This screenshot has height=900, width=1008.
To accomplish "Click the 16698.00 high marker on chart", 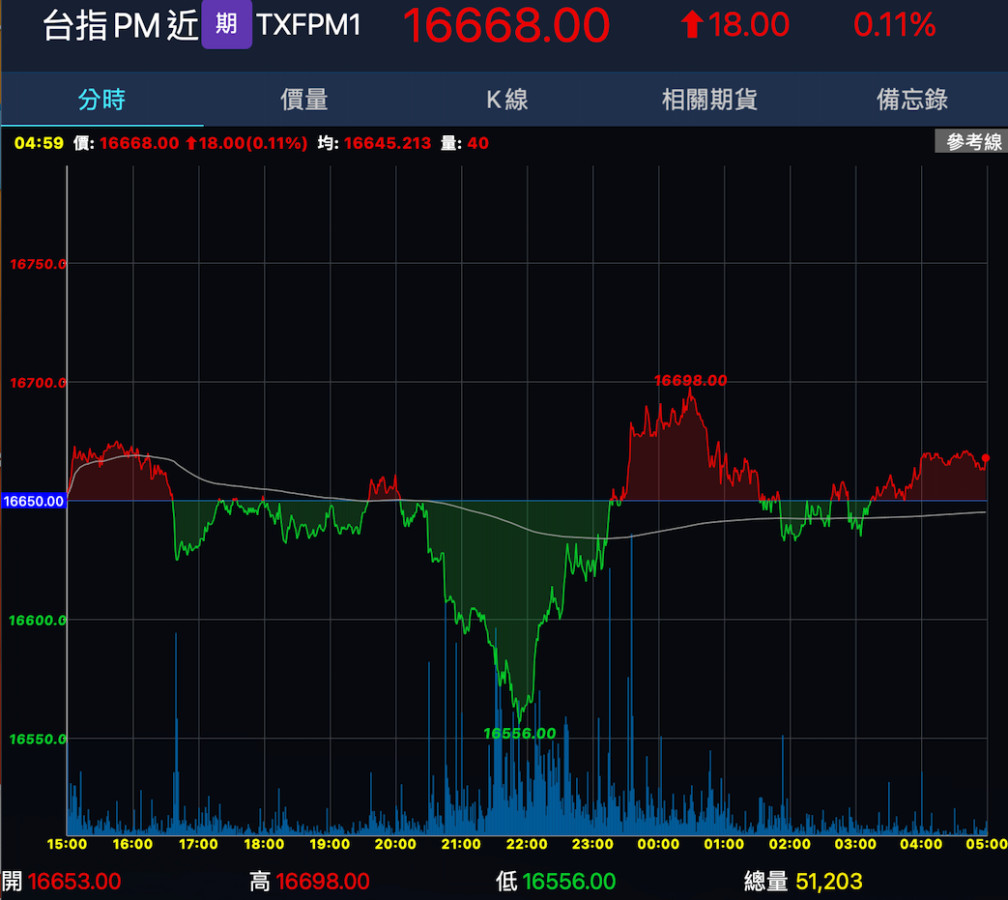I will point(690,381).
